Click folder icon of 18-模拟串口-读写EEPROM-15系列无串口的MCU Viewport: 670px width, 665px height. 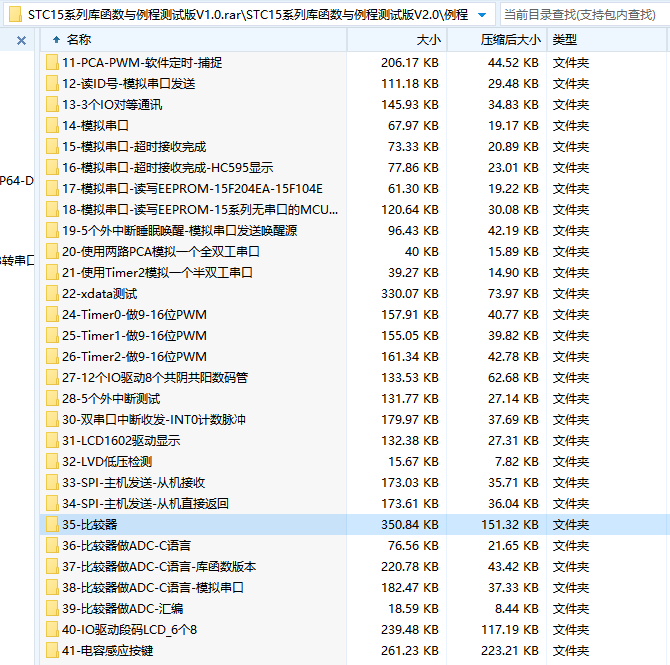click(52, 209)
